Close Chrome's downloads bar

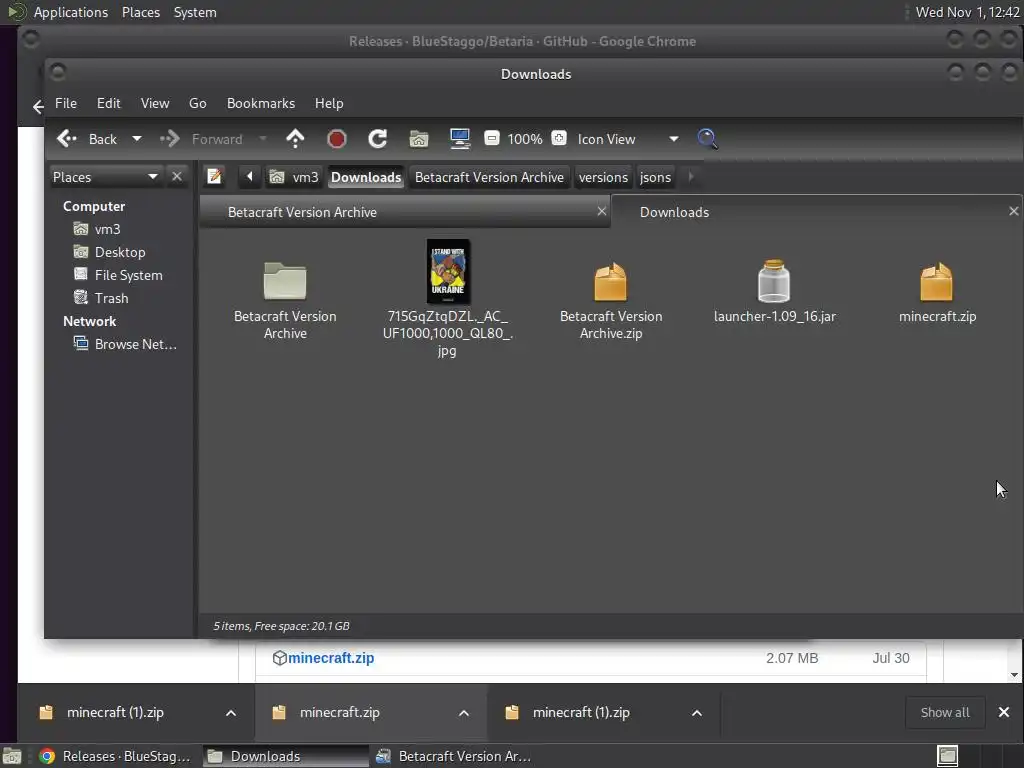click(1004, 712)
